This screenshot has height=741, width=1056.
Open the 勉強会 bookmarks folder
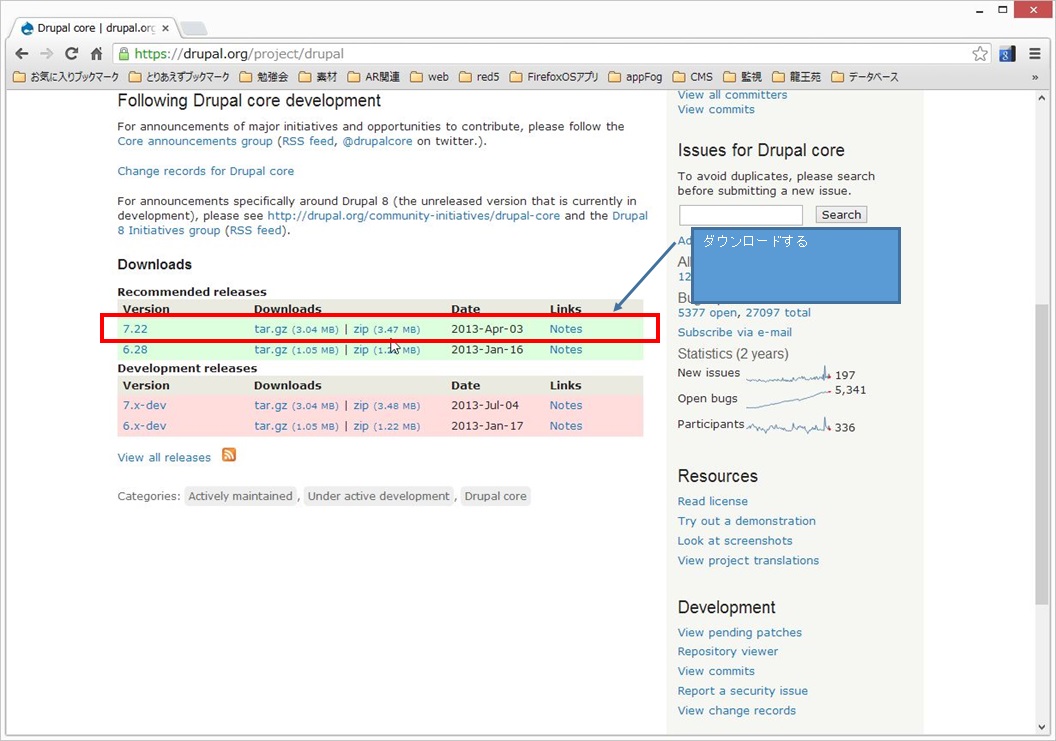tap(264, 77)
